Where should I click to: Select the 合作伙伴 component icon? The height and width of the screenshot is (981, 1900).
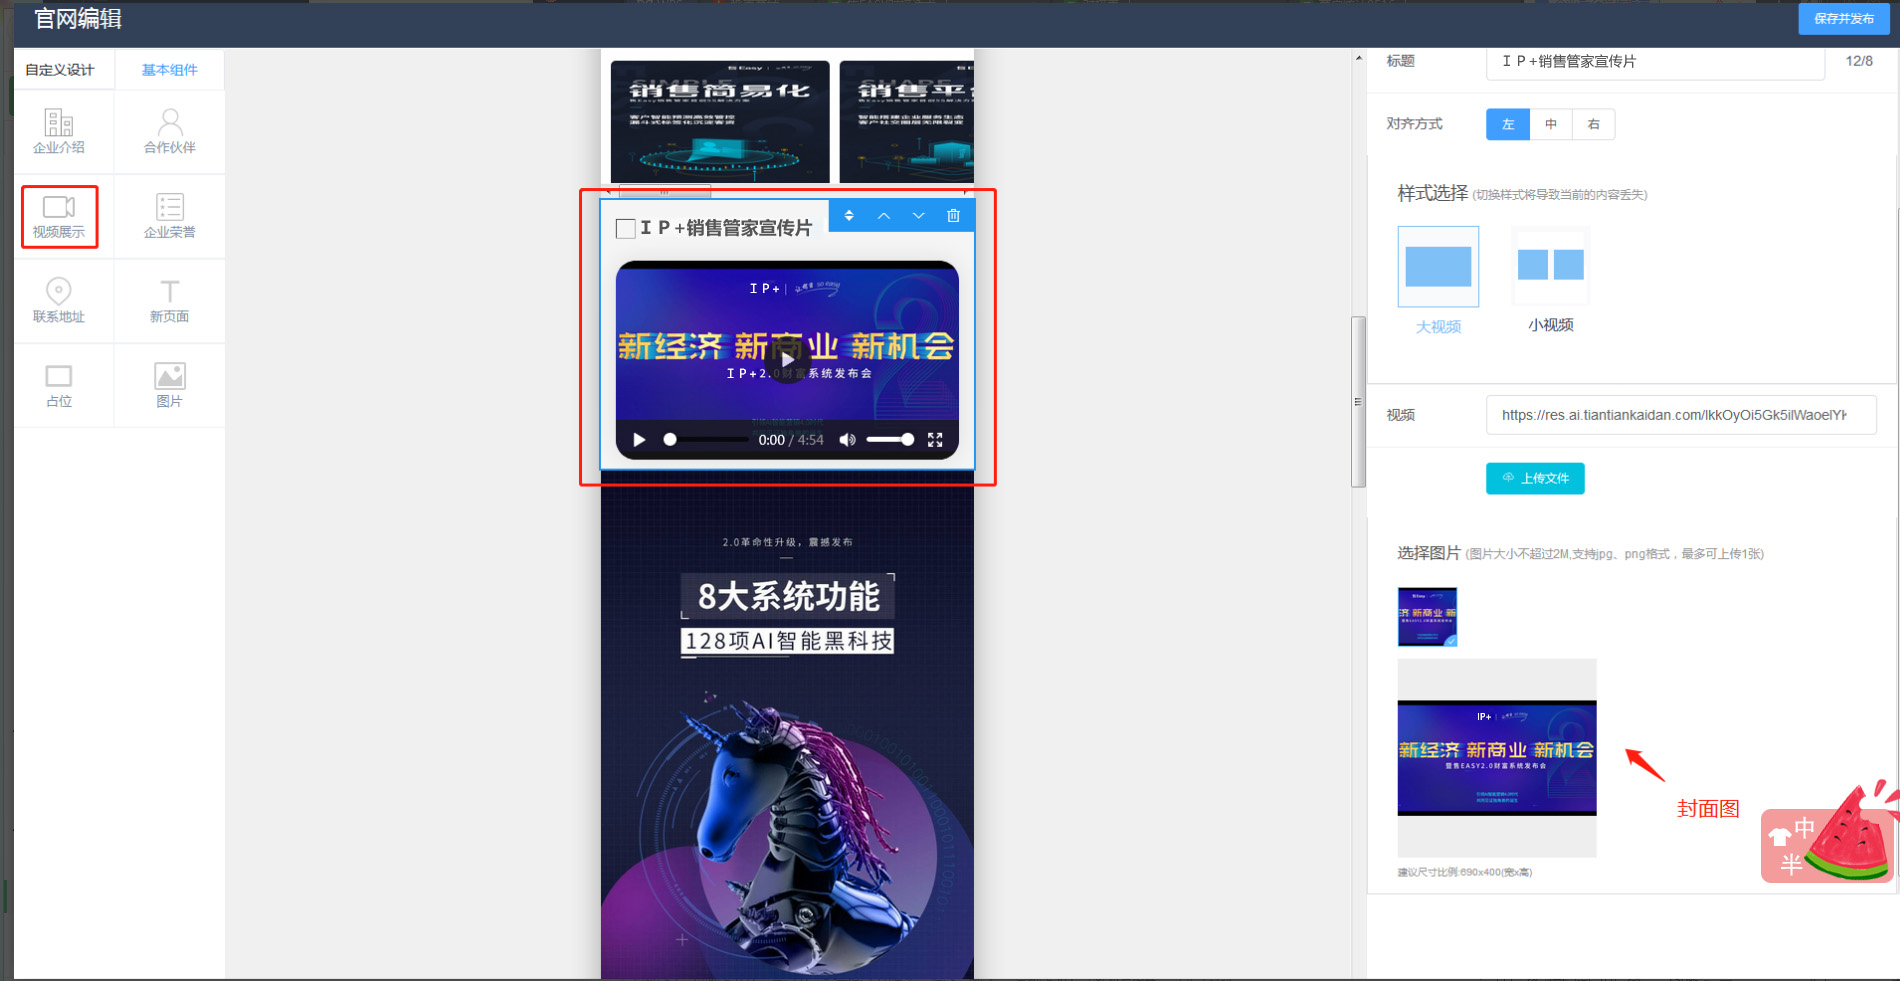point(170,131)
